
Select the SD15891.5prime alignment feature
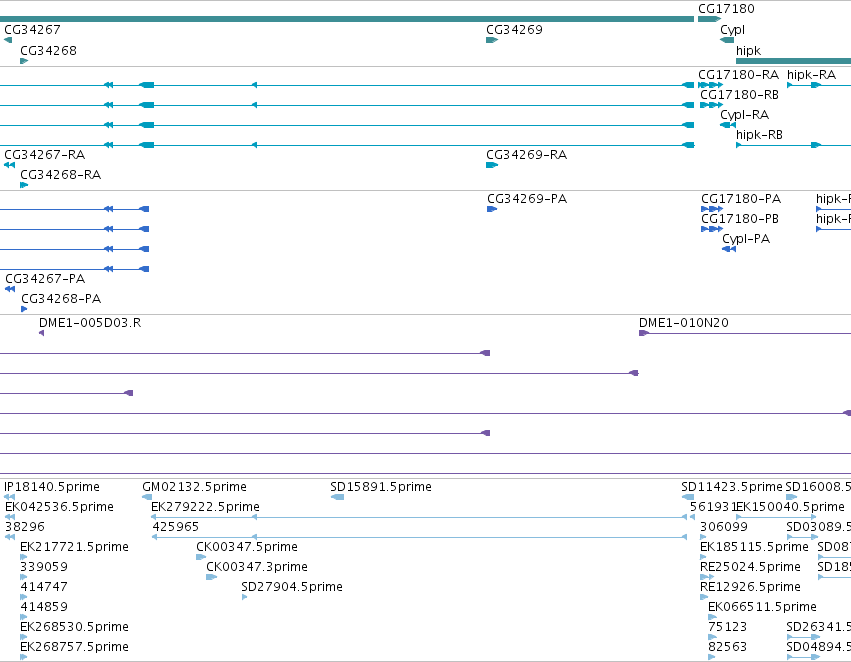[337, 497]
